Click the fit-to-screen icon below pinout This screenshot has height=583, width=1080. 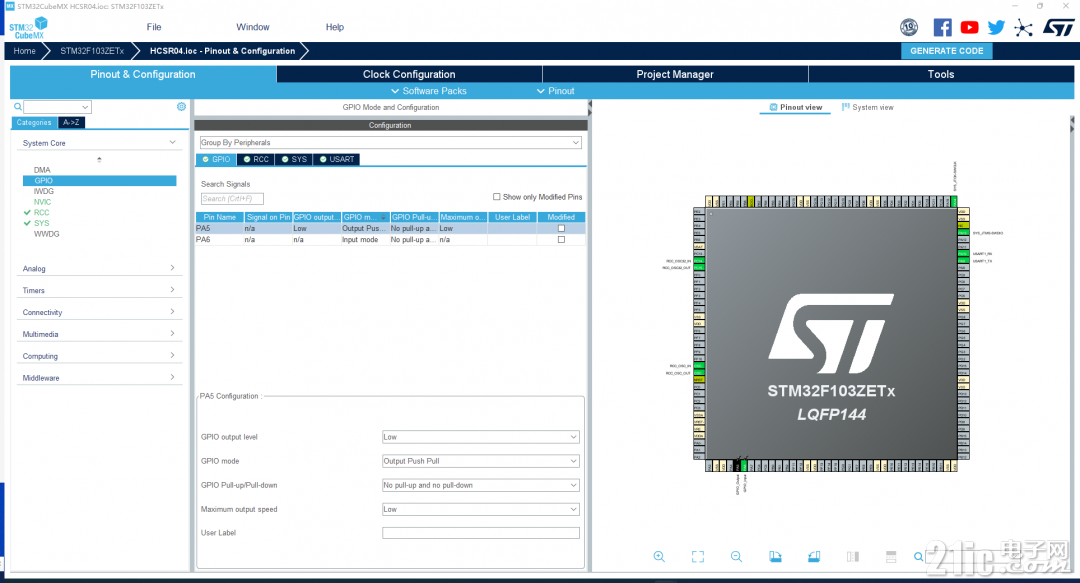(x=698, y=557)
